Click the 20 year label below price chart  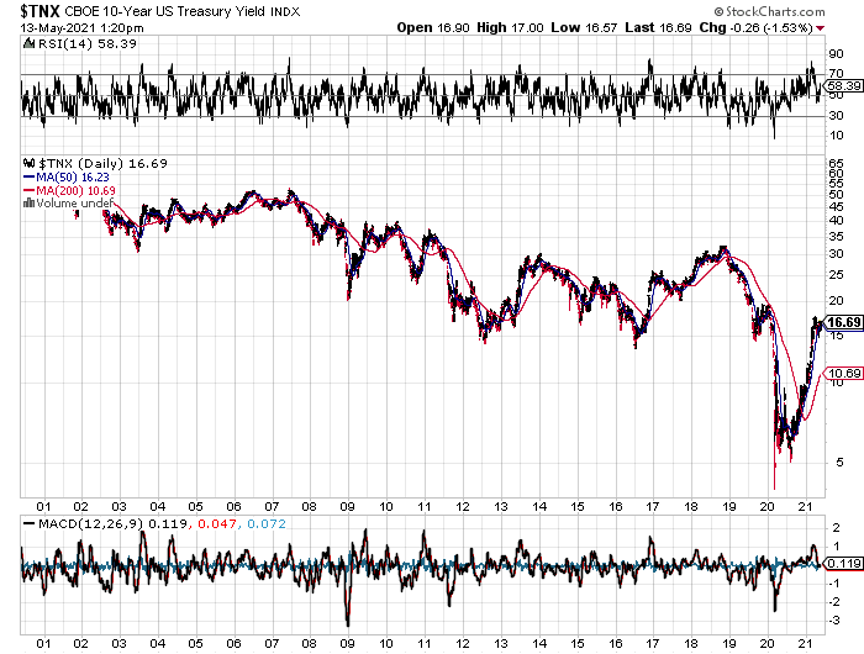tap(768, 505)
